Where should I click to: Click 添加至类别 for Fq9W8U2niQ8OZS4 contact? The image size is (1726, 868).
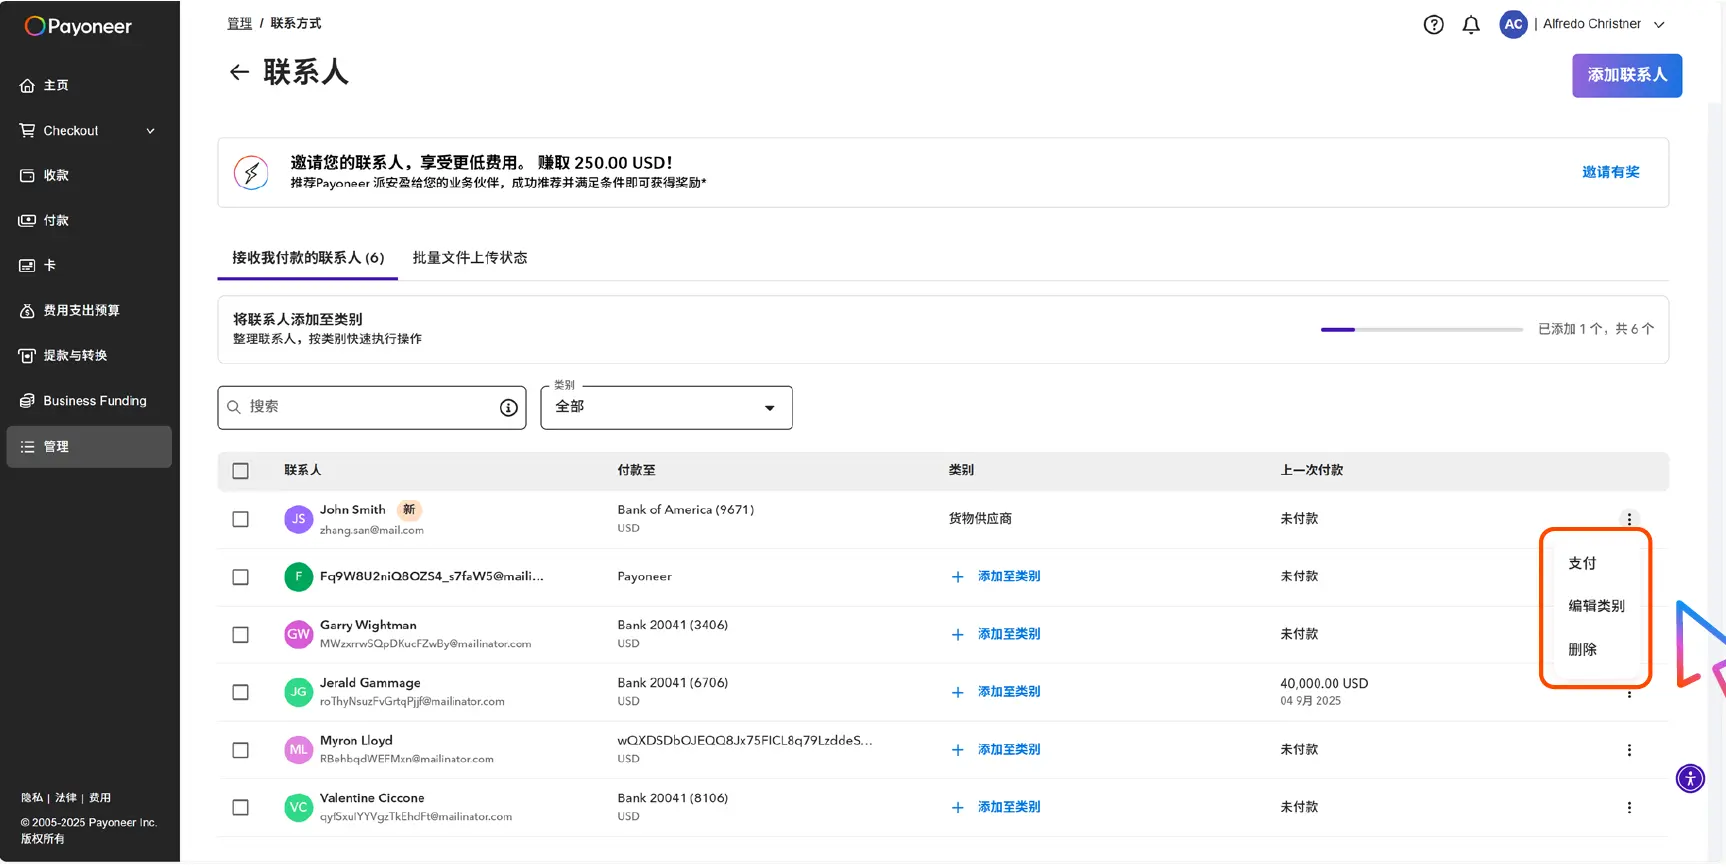click(996, 577)
